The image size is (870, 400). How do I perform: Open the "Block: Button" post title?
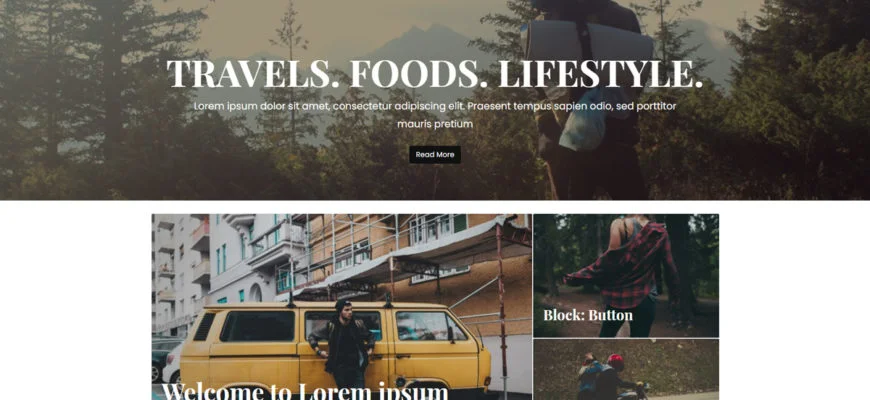pyautogui.click(x=588, y=315)
